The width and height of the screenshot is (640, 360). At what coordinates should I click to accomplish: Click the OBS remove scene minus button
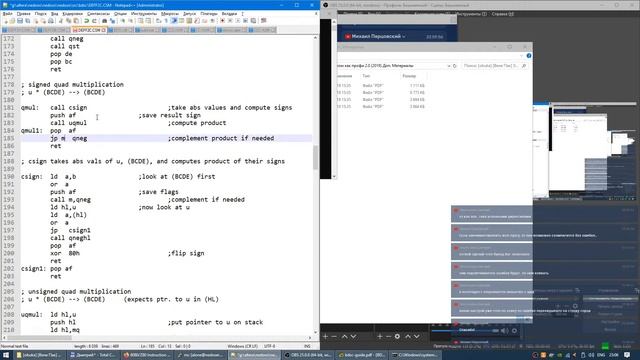pos(334,336)
